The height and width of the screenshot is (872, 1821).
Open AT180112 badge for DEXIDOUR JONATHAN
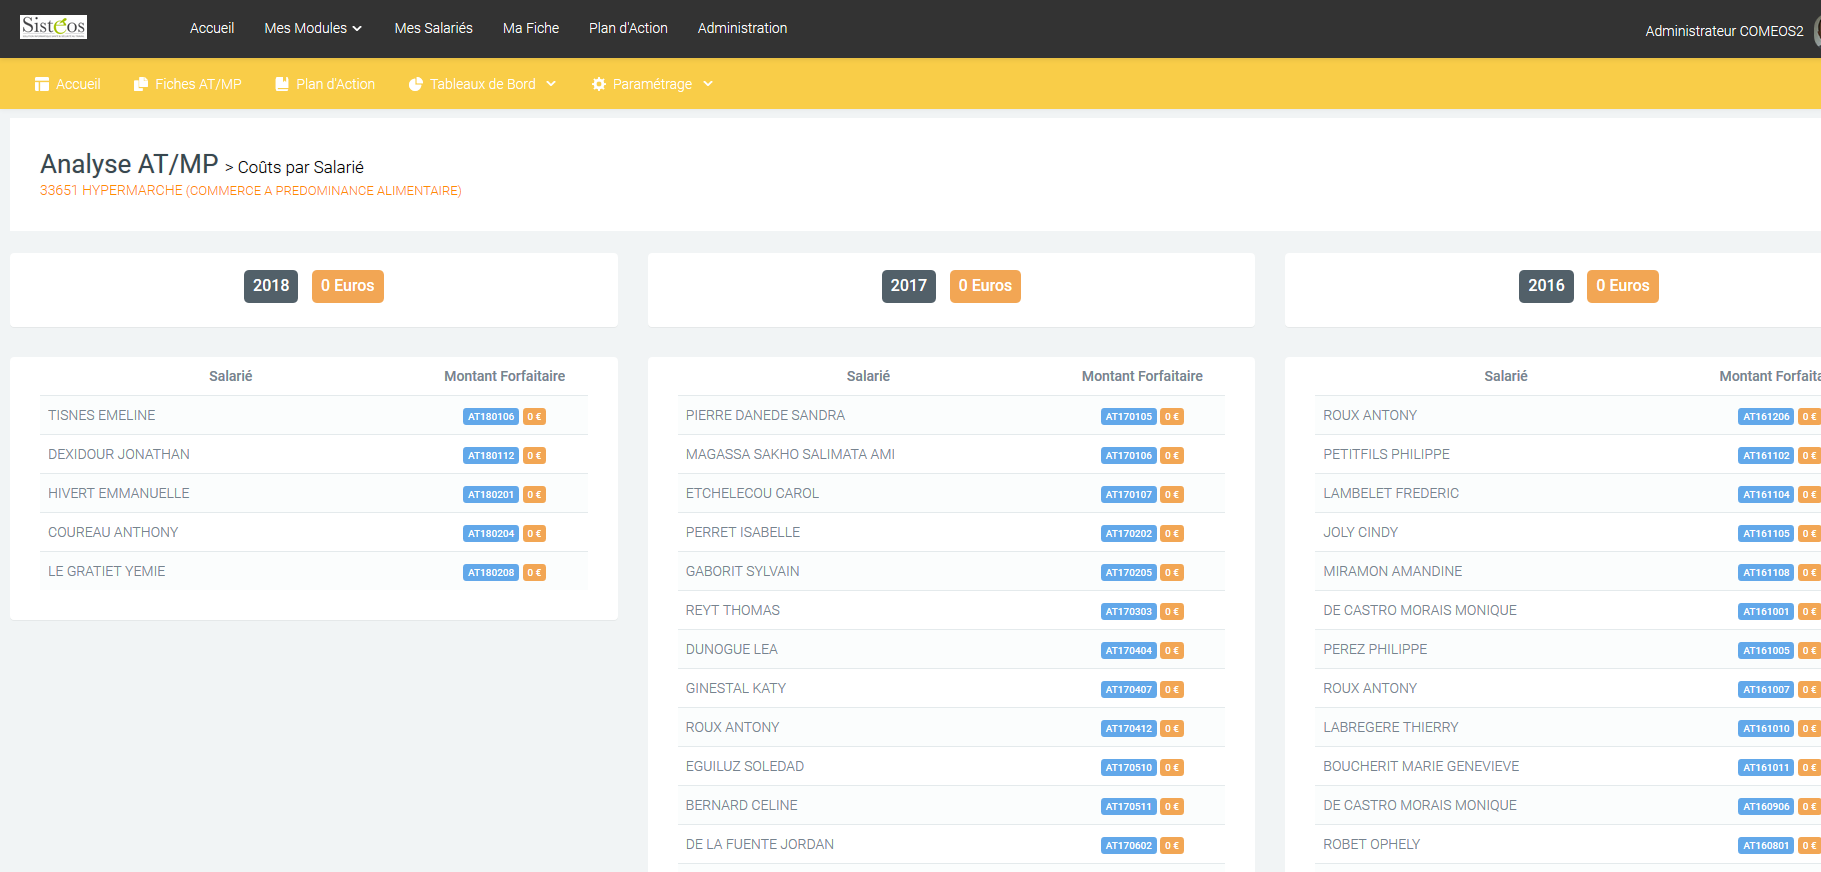pos(491,456)
